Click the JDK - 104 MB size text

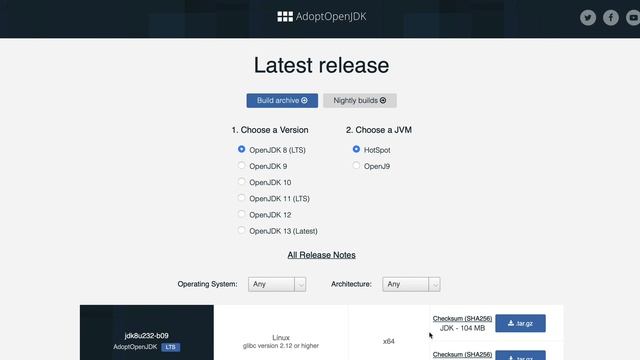click(462, 328)
